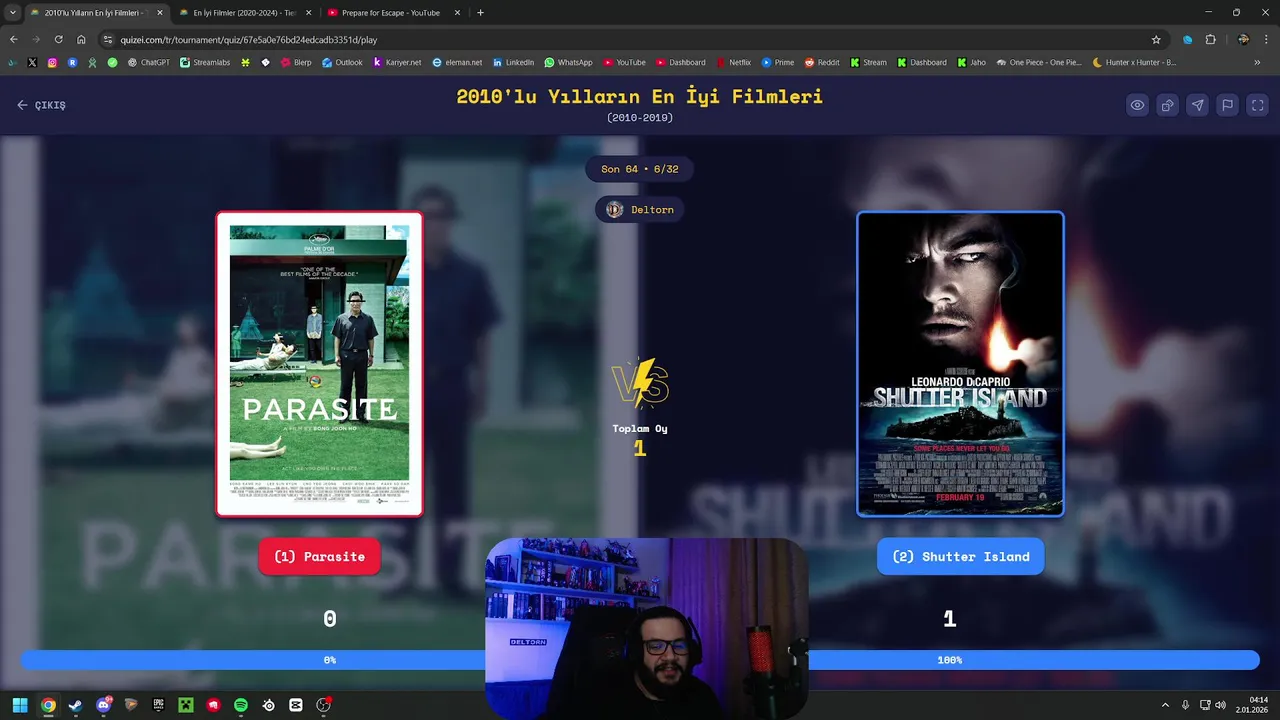The width and height of the screenshot is (1280, 720).
Task: Open the Chrome three-dot menu
Action: 1266,40
